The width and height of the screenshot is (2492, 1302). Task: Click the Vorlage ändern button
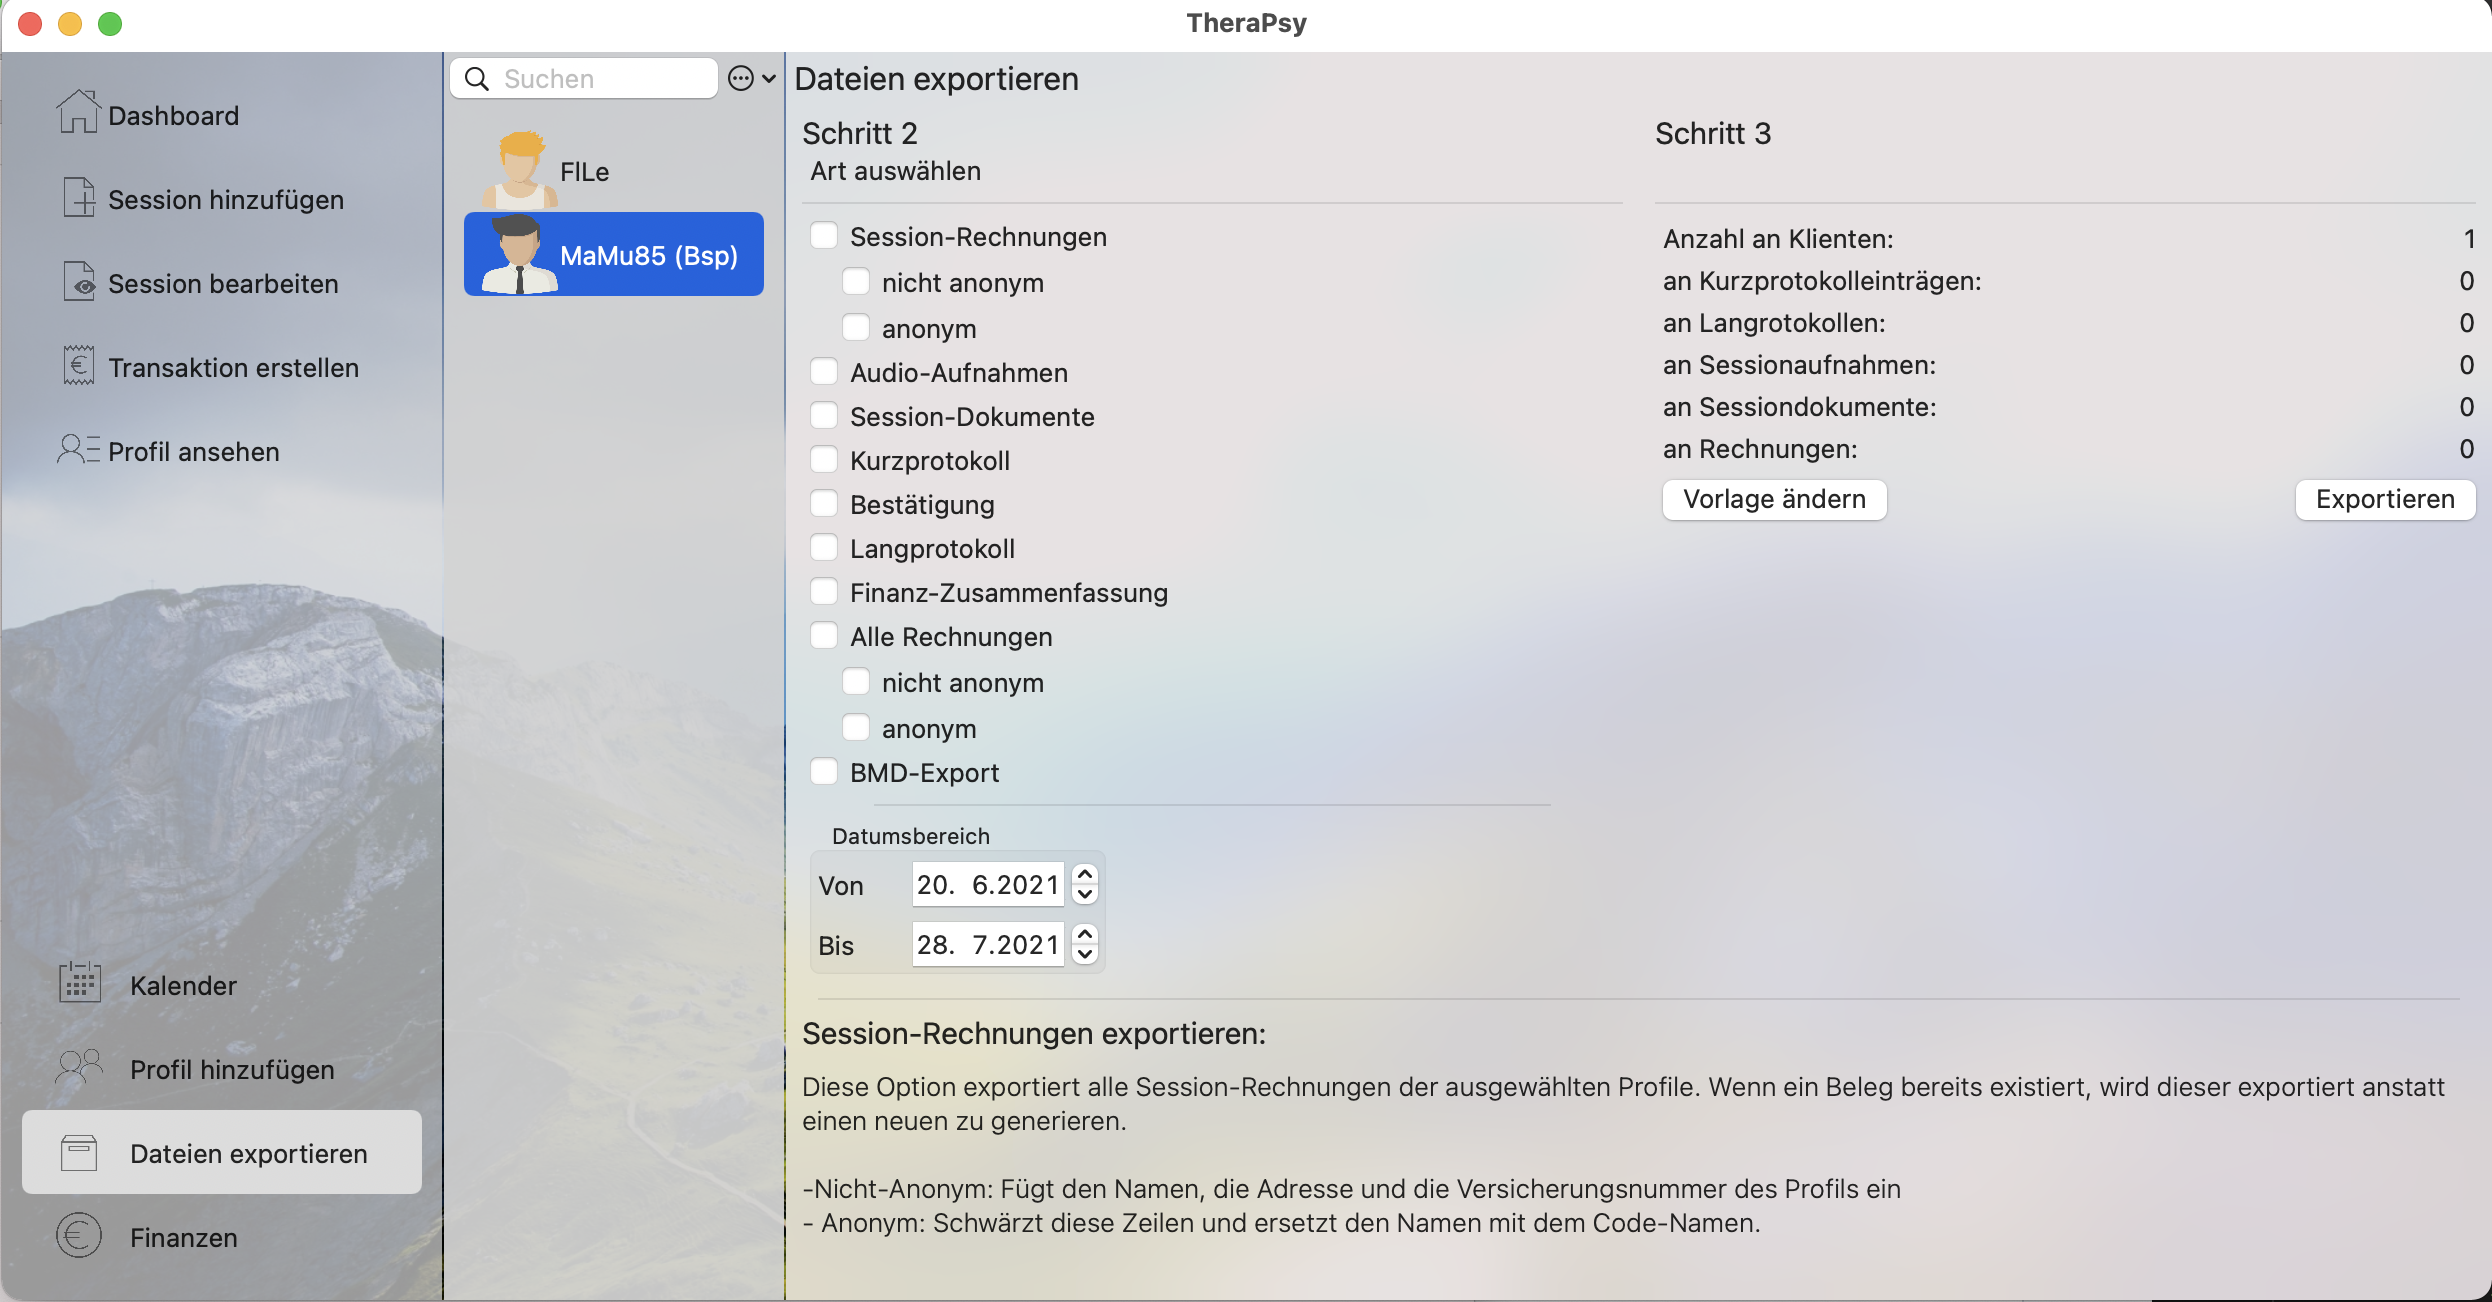click(1774, 499)
